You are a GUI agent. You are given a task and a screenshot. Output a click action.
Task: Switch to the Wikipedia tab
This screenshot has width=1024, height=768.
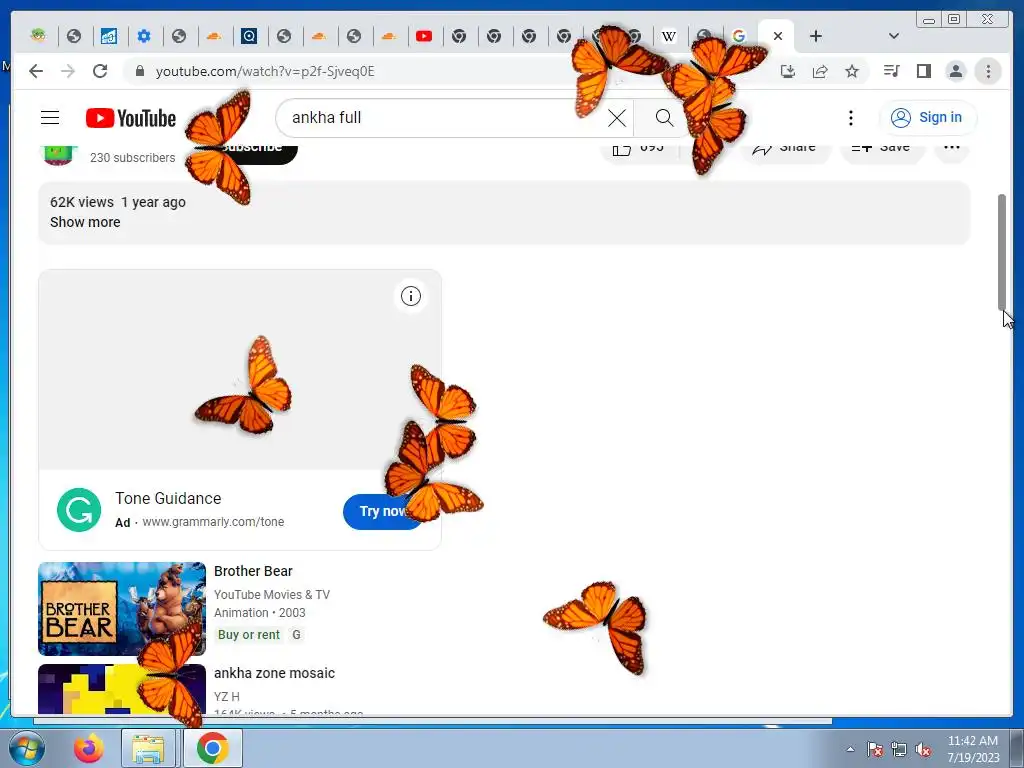click(669, 36)
